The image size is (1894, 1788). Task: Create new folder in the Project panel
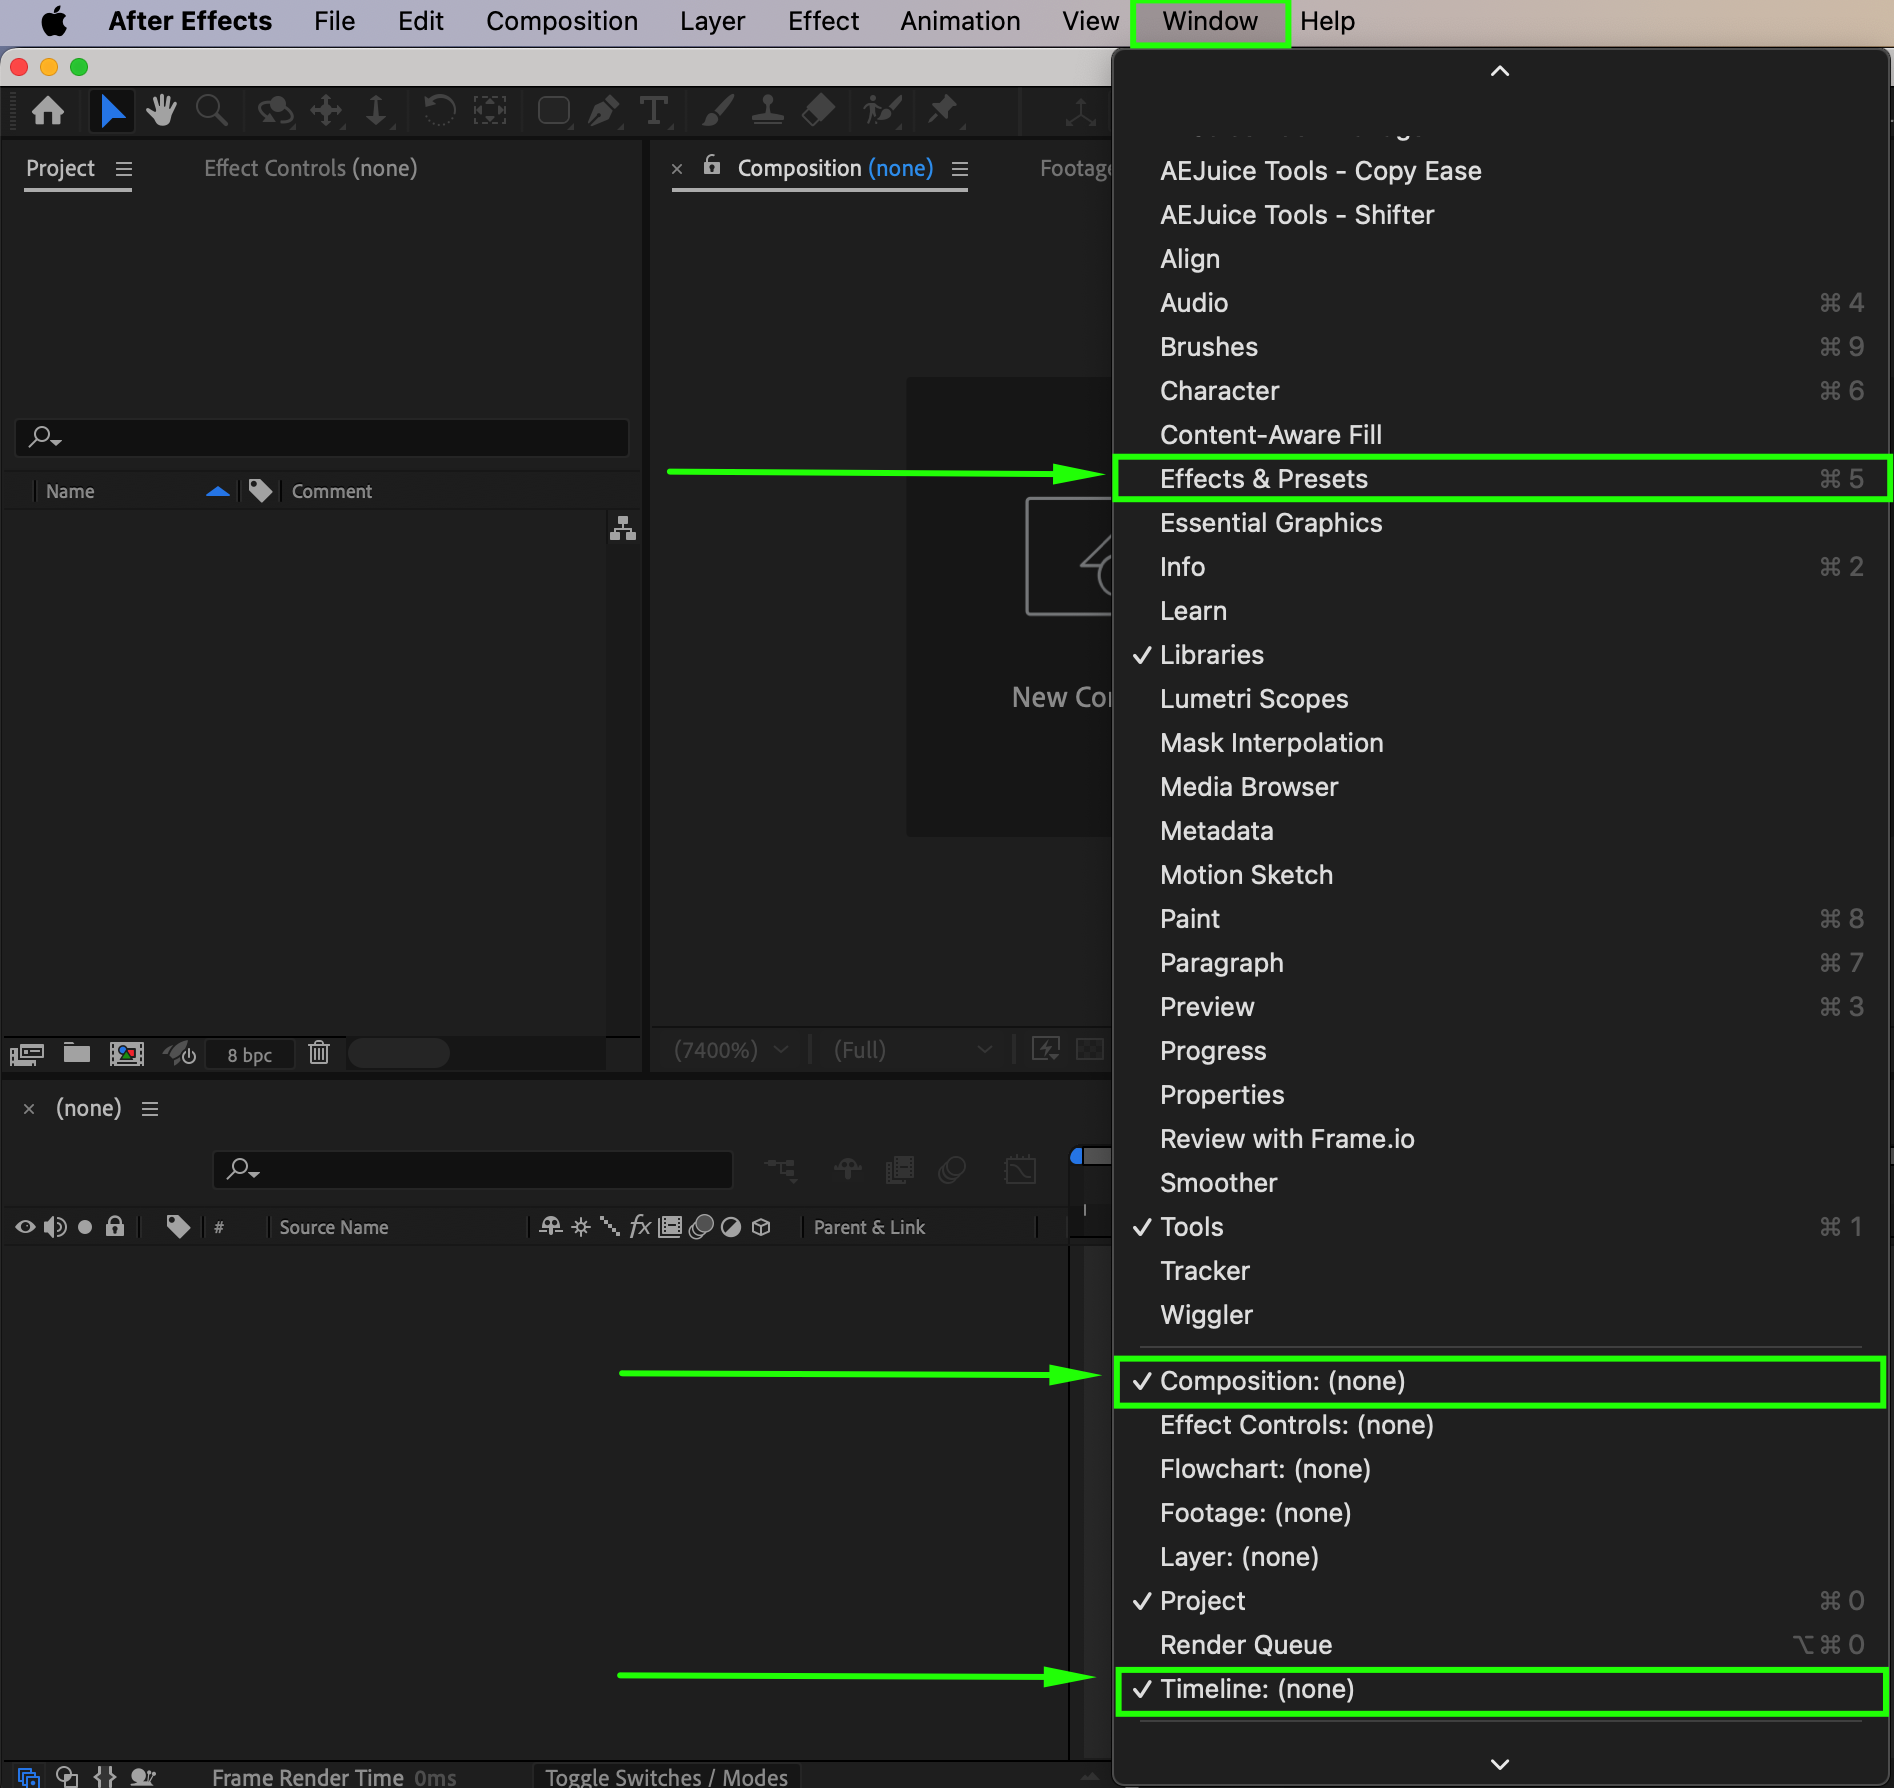(77, 1053)
